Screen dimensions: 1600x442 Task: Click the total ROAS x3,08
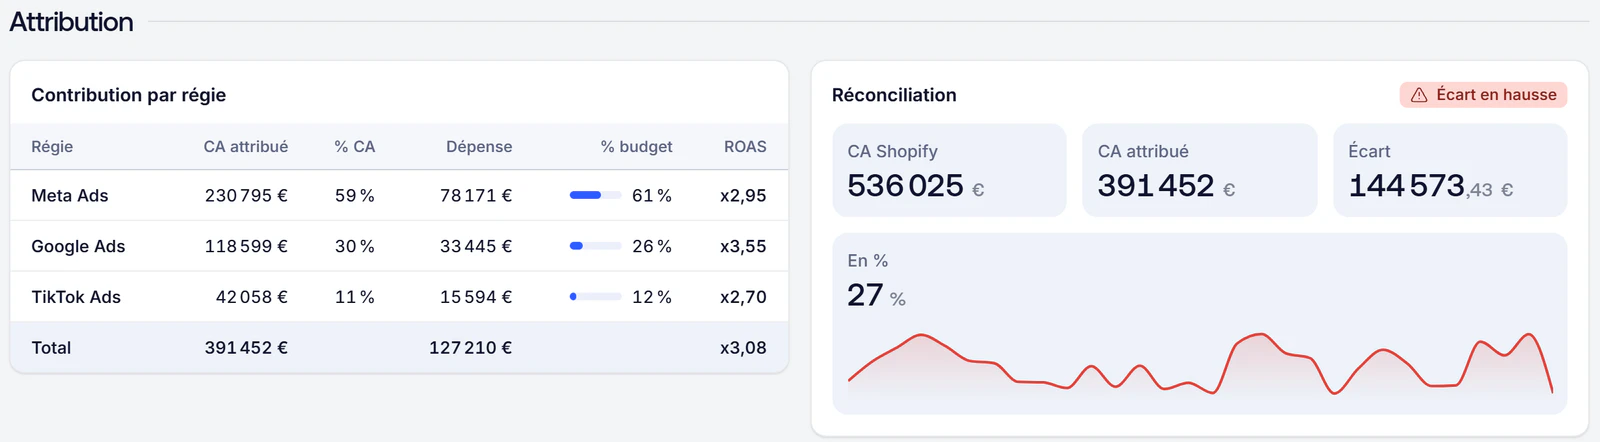tap(743, 348)
